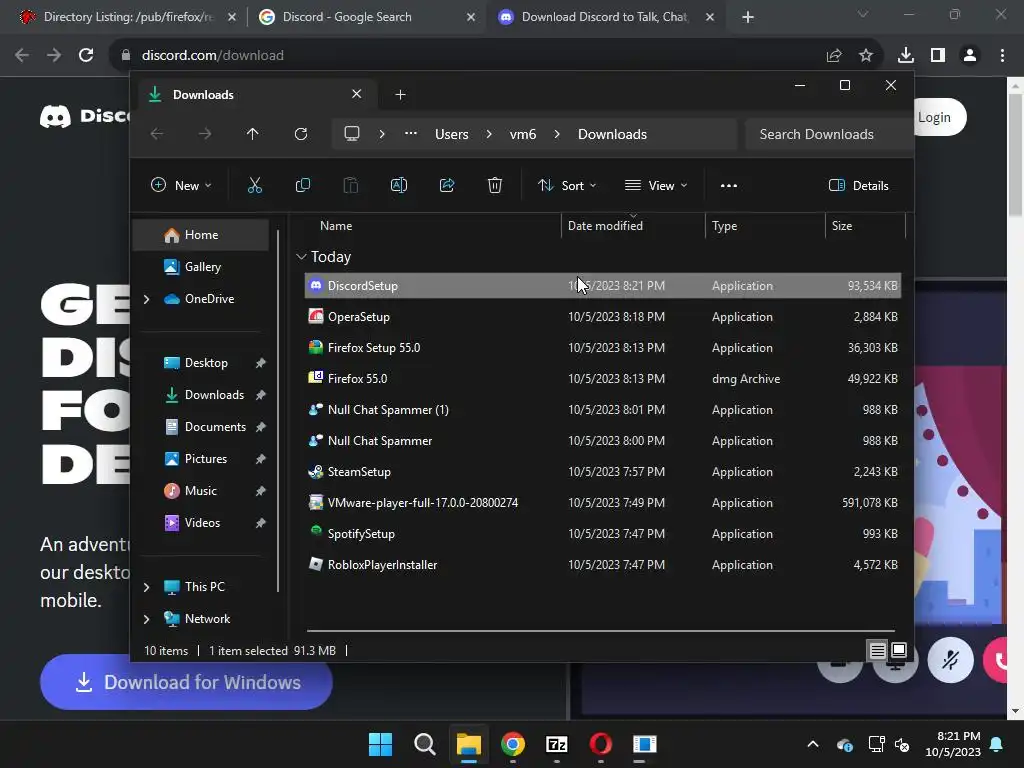Click the PC monitor icon in address bar
The image size is (1024, 768).
coord(352,134)
